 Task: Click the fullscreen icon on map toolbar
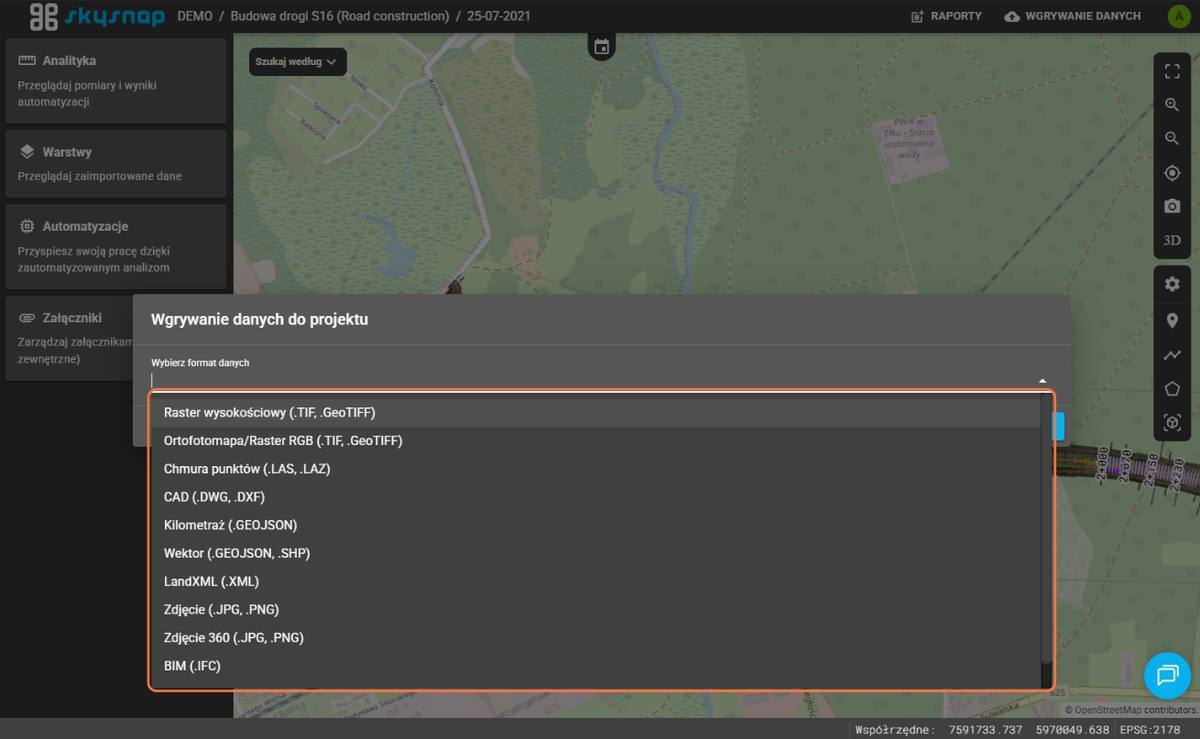click(x=1172, y=71)
